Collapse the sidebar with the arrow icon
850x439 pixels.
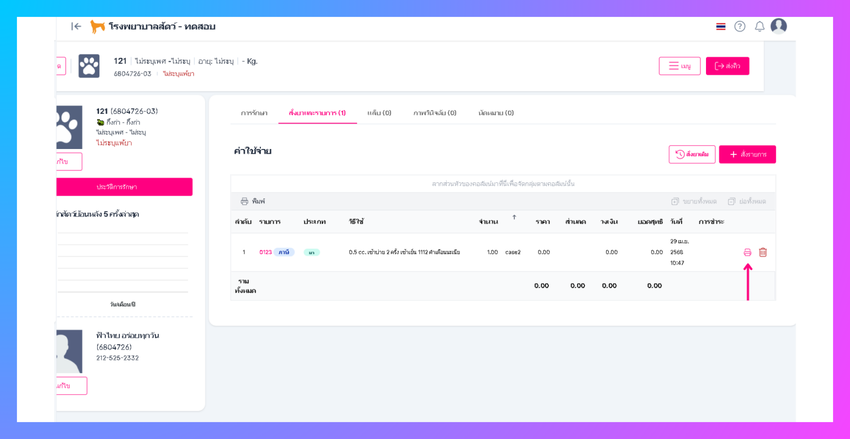76,26
